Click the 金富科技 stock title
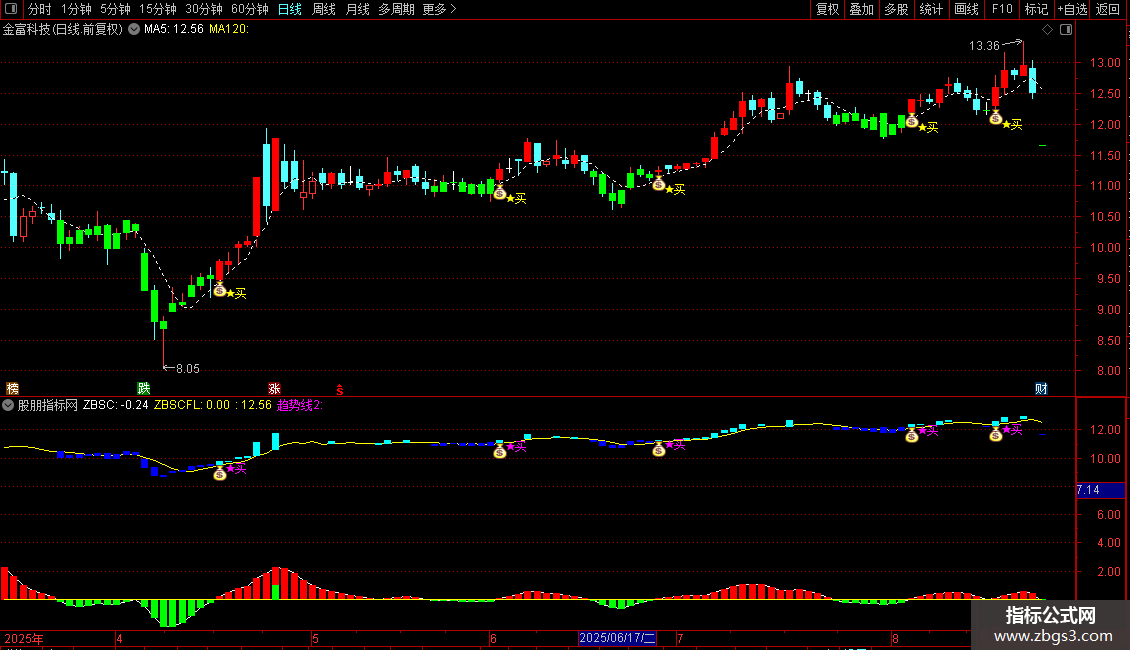Image resolution: width=1130 pixels, height=650 pixels. coord(63,29)
